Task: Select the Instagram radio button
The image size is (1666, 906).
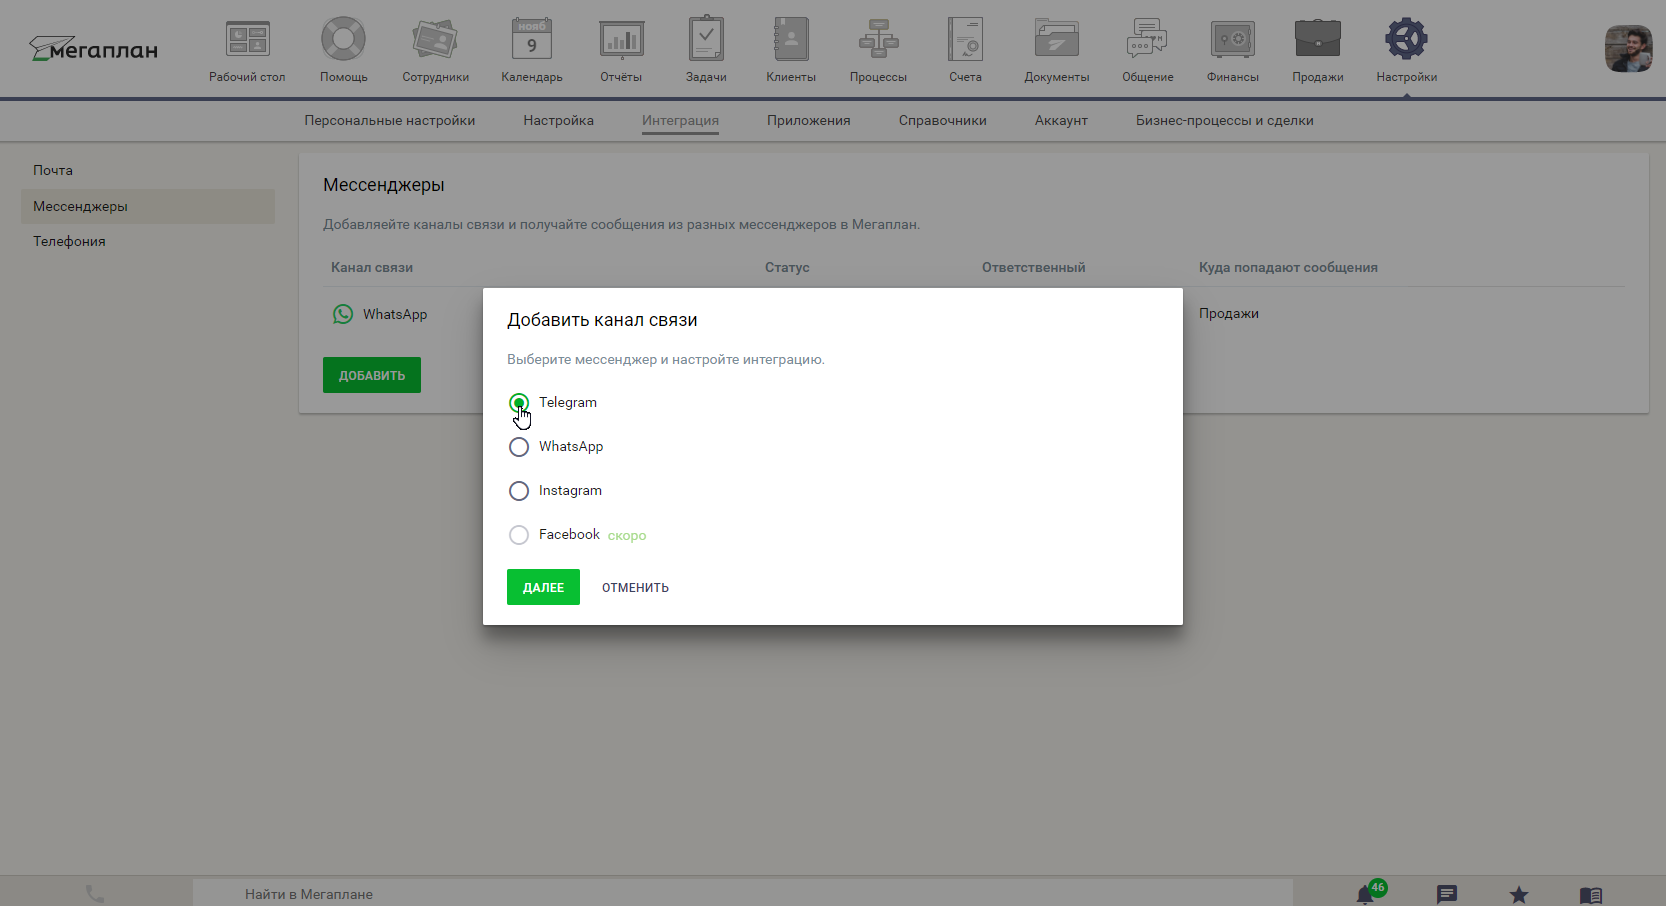Action: (x=519, y=491)
